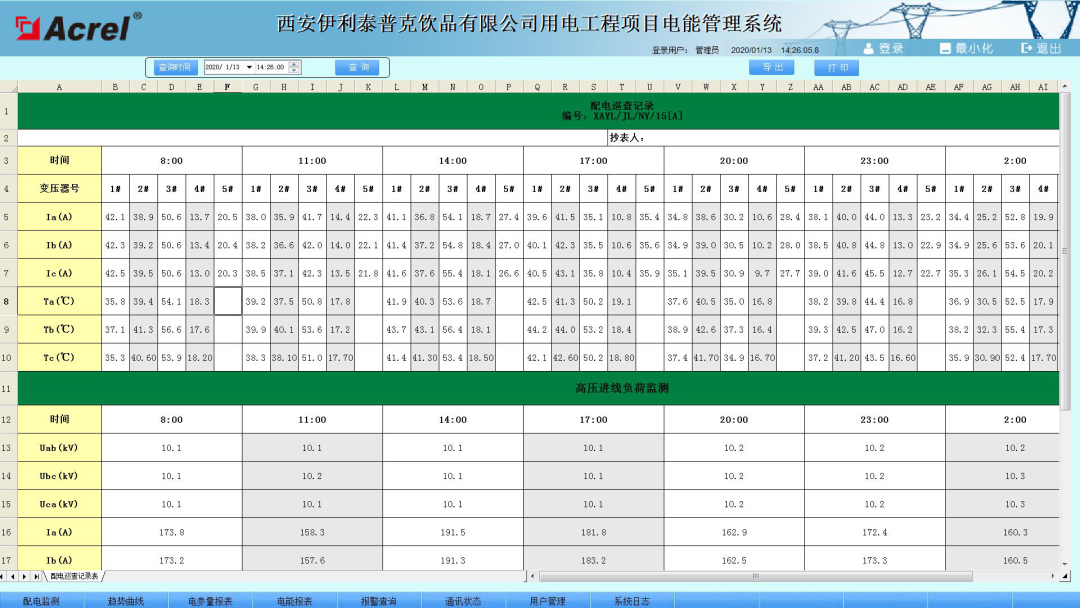Open the 2020/1/13 date dropdown

tap(248, 66)
